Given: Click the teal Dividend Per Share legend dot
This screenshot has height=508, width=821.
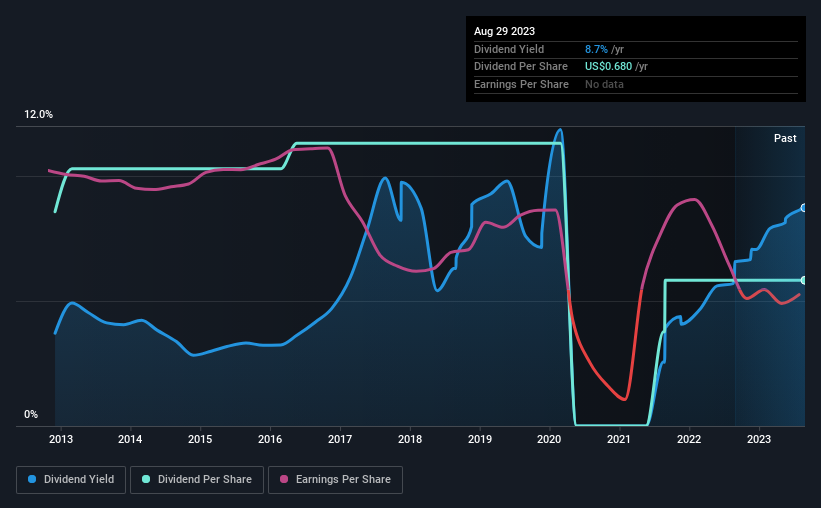Looking at the screenshot, I should point(146,479).
